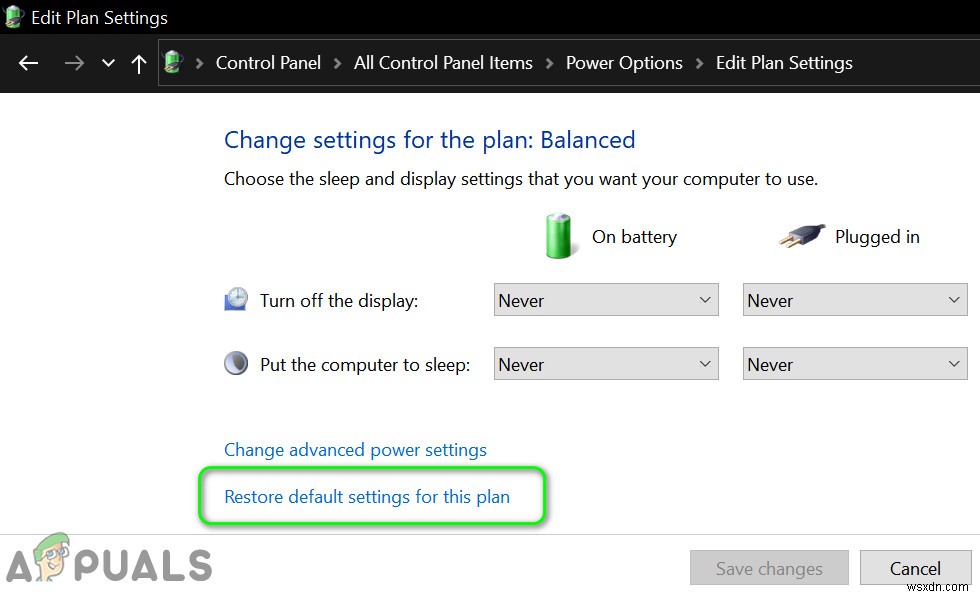Select Restore default settings for this plan
Viewport: 980px width, 597px height.
367,496
